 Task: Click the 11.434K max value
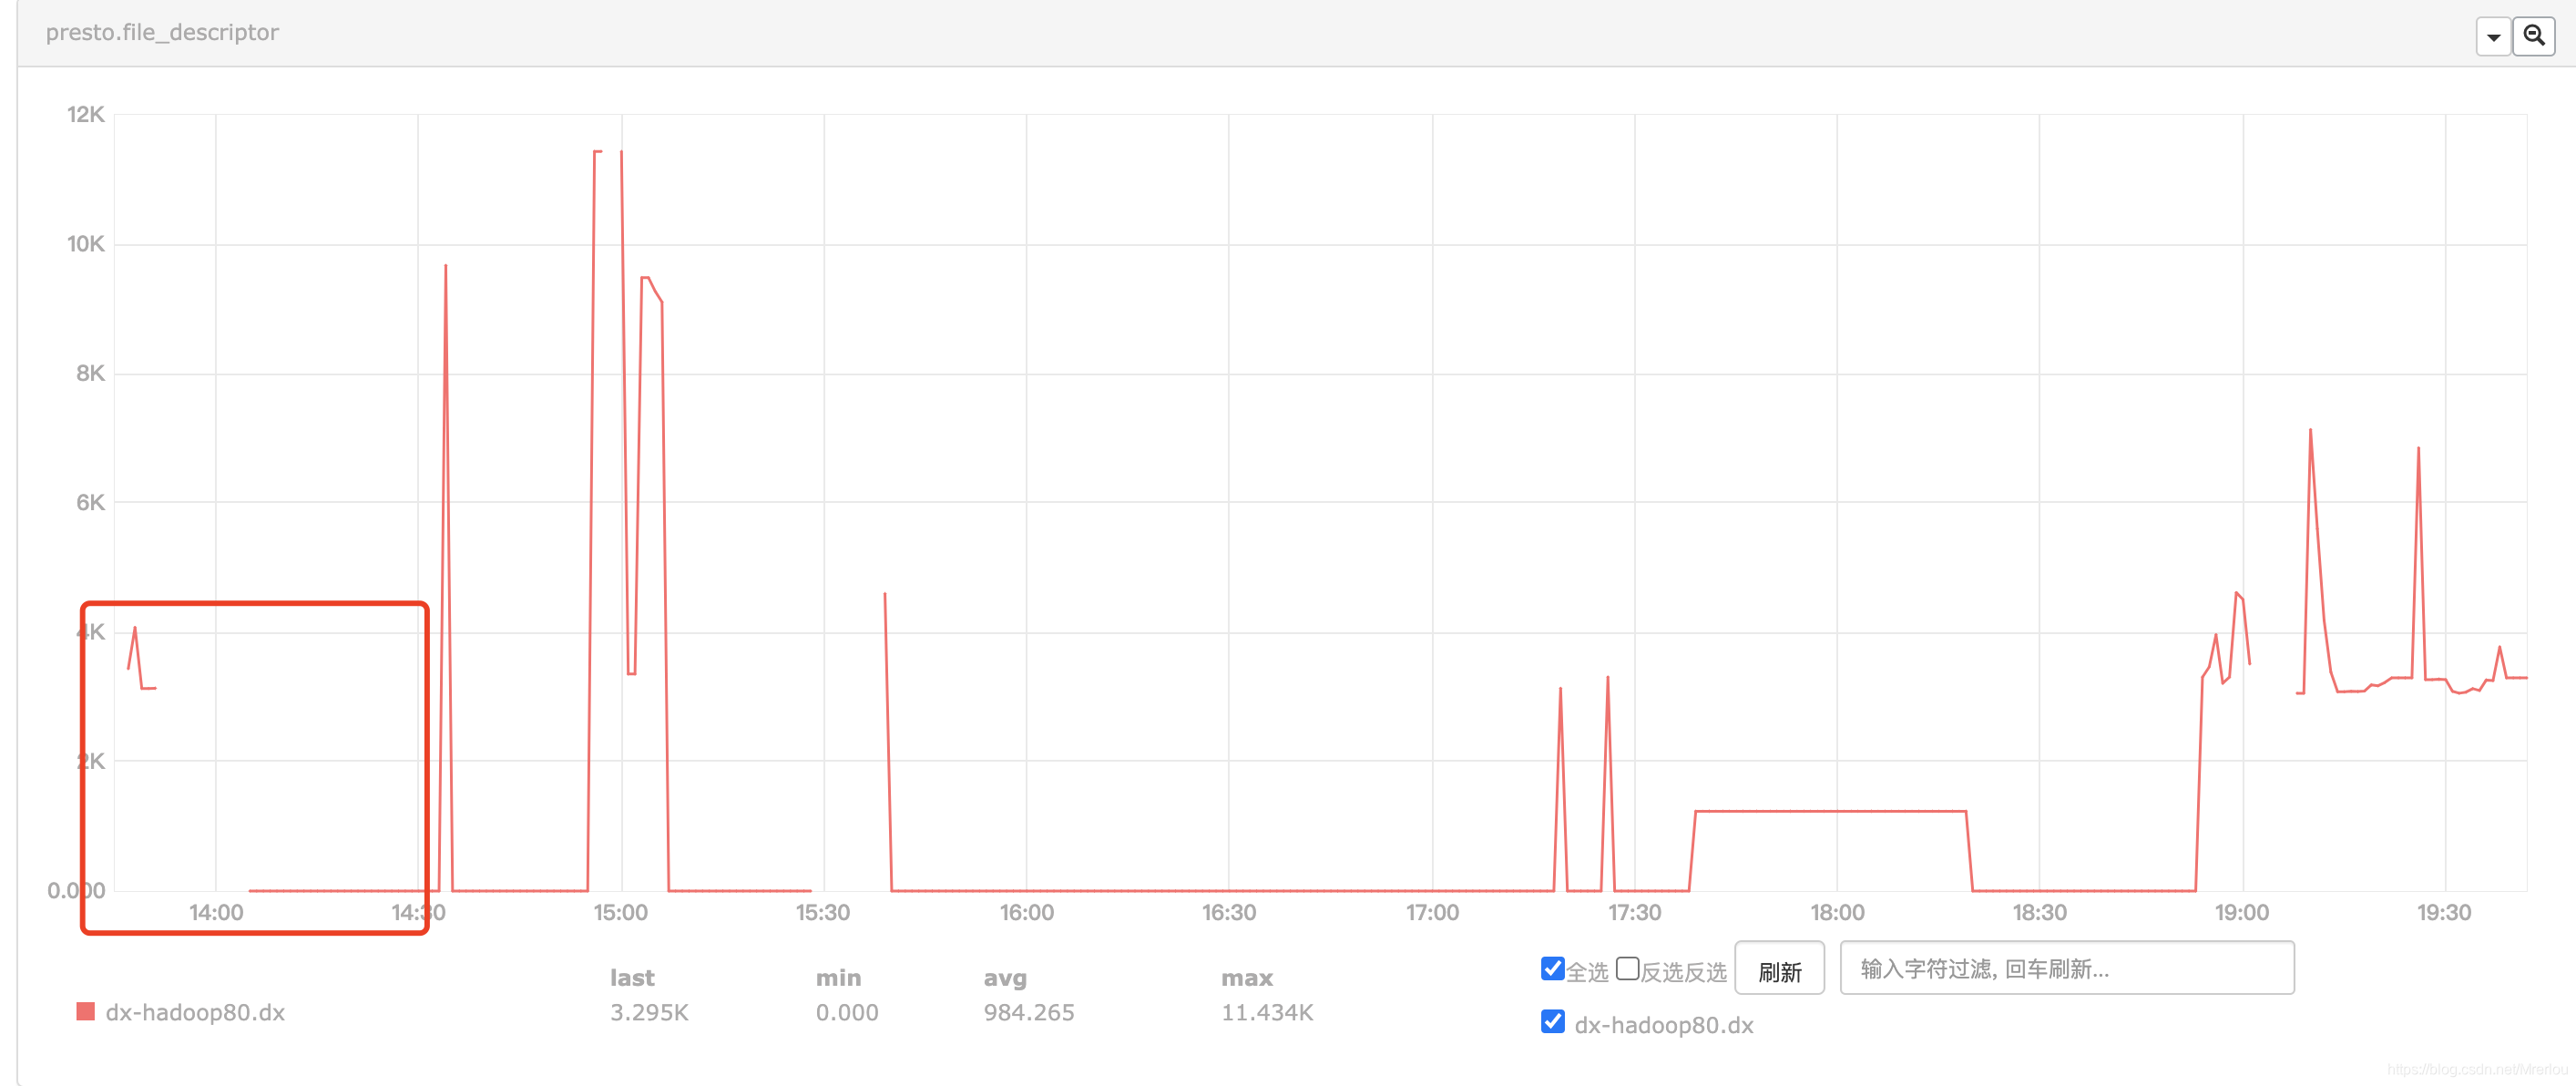pos(1266,1012)
